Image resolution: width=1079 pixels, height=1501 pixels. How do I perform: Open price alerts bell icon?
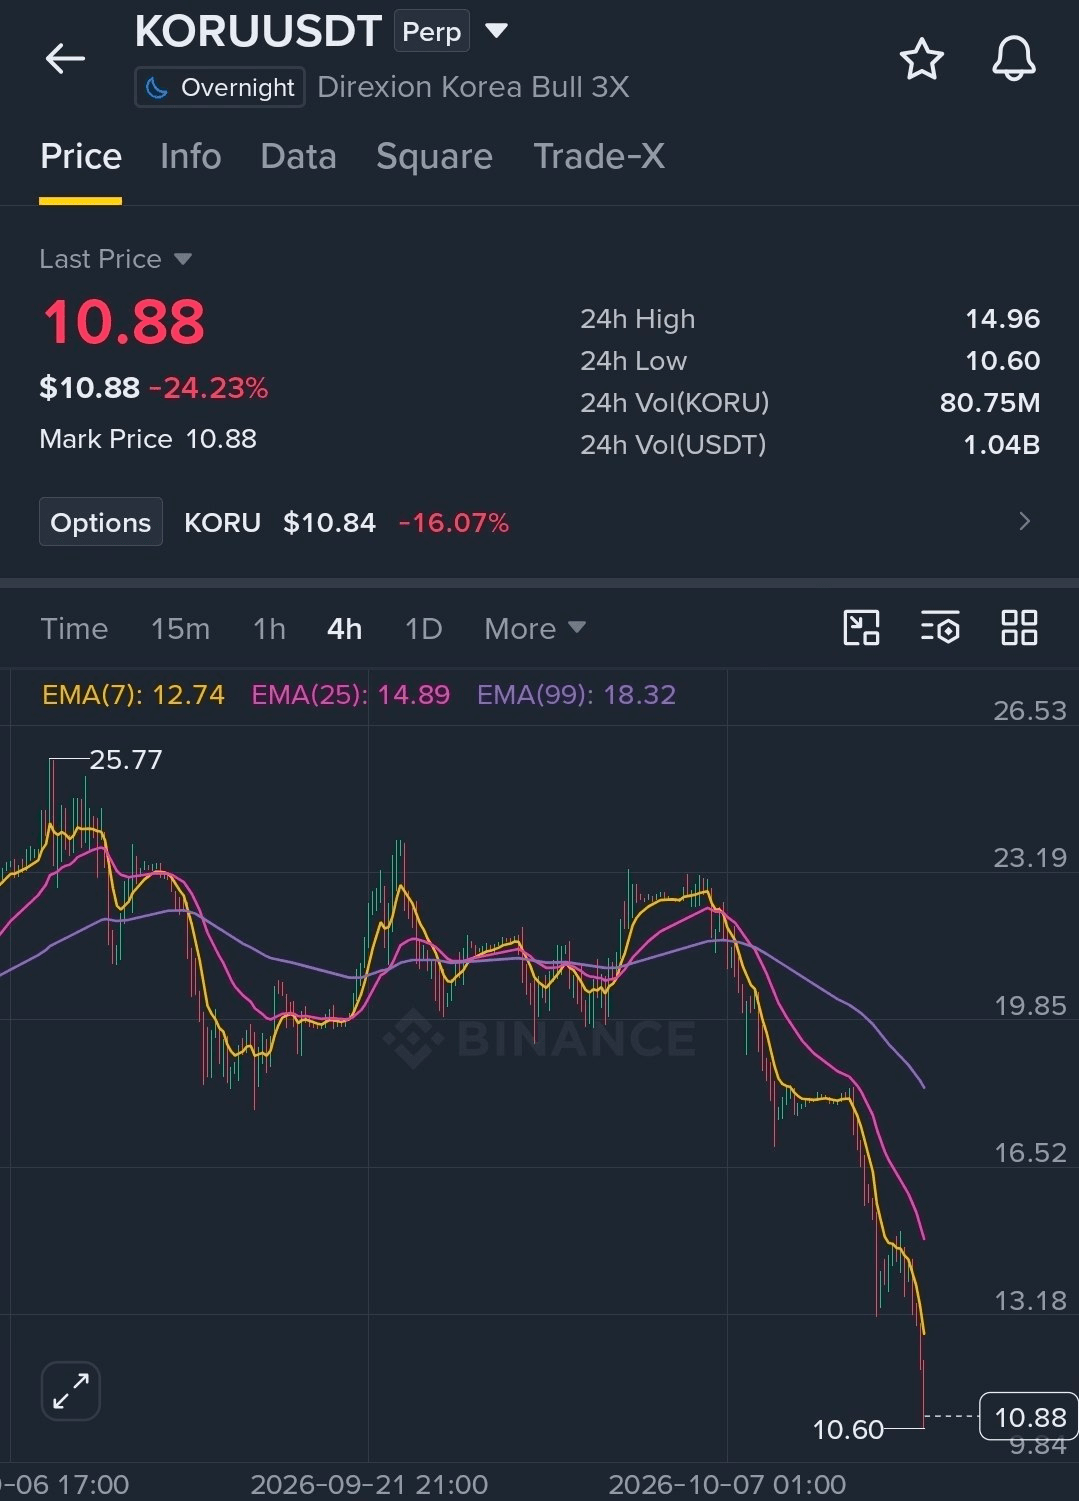click(1013, 58)
